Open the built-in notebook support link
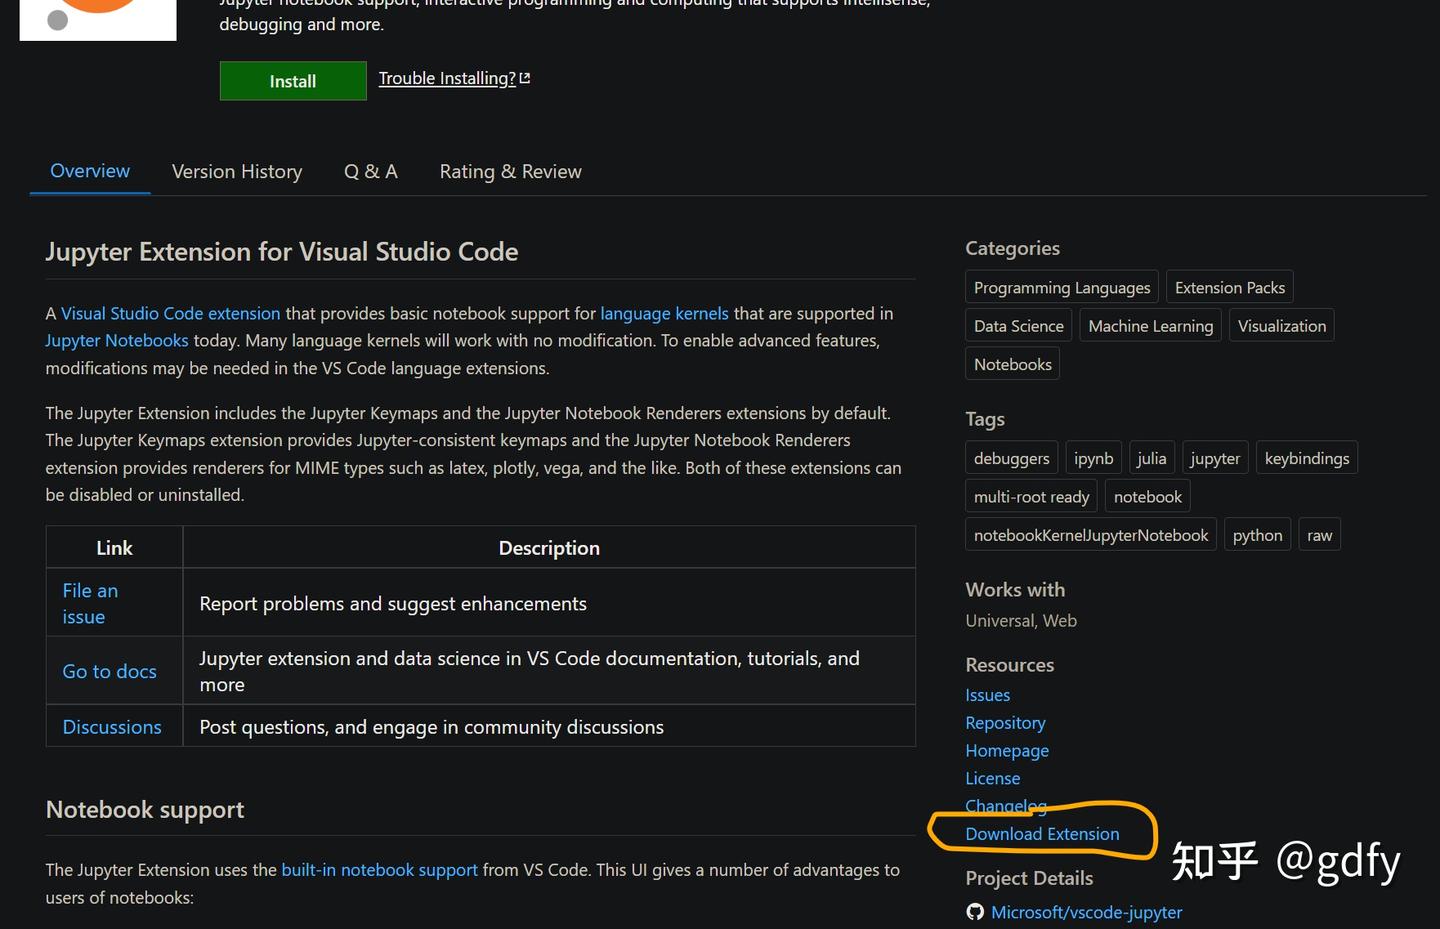1440x929 pixels. pos(379,870)
